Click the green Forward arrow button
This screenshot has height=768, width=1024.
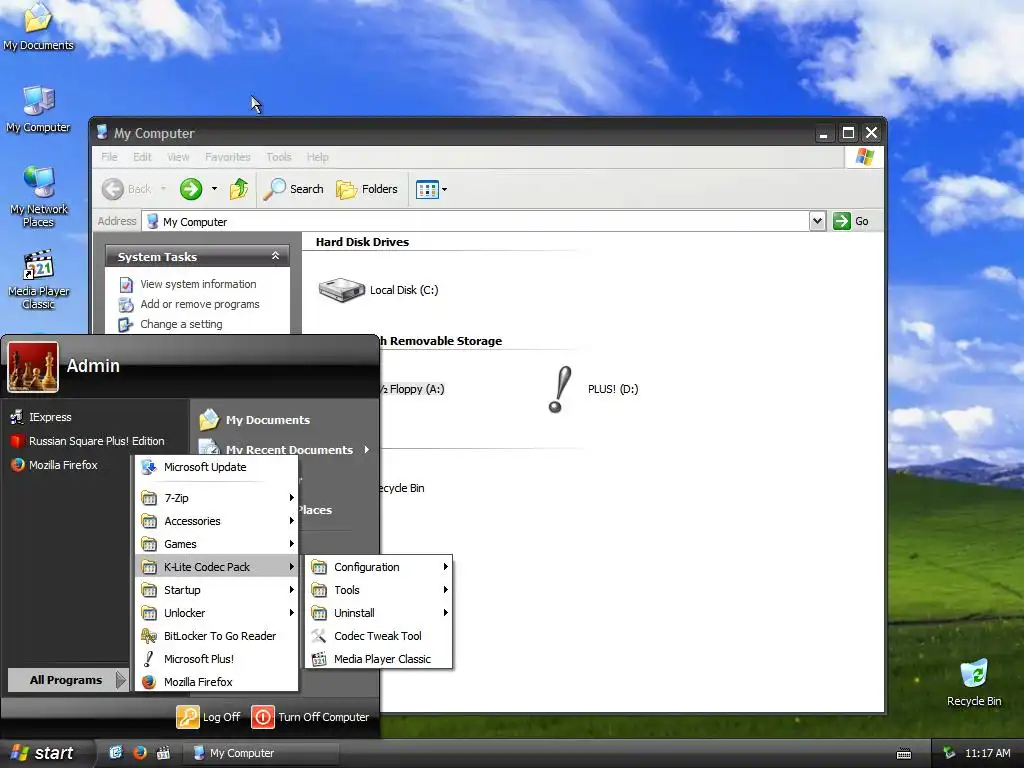pyautogui.click(x=191, y=189)
